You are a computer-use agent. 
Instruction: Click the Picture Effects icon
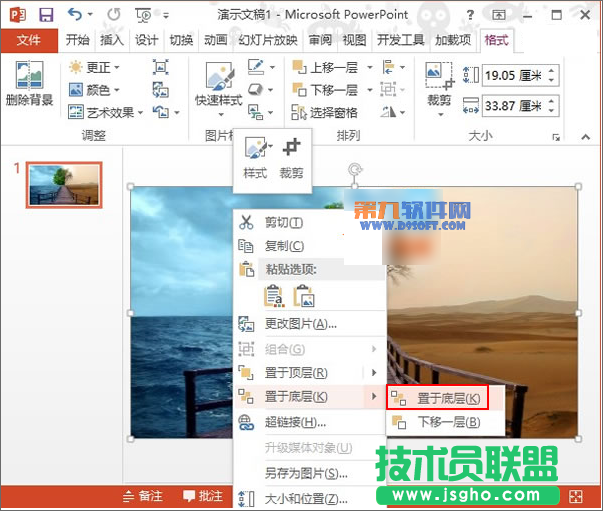click(x=255, y=90)
